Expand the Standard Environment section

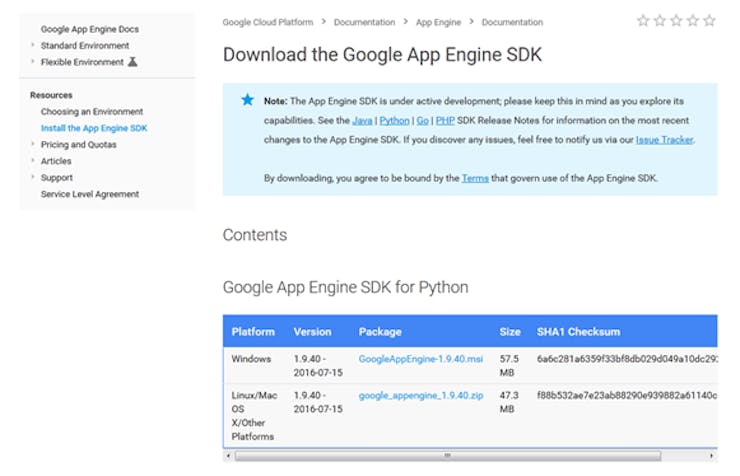33,46
